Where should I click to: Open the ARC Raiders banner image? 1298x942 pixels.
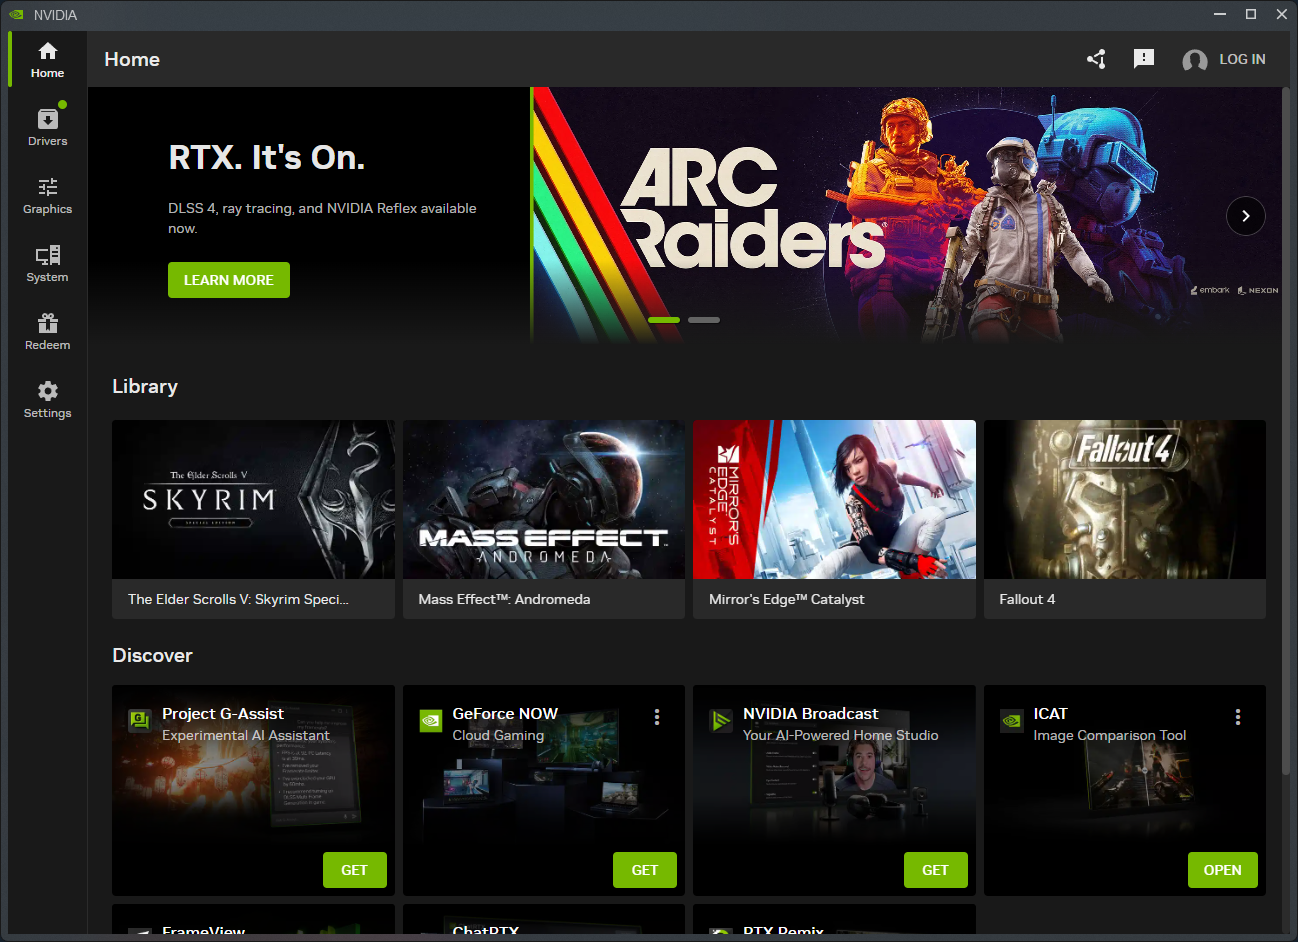pos(905,215)
